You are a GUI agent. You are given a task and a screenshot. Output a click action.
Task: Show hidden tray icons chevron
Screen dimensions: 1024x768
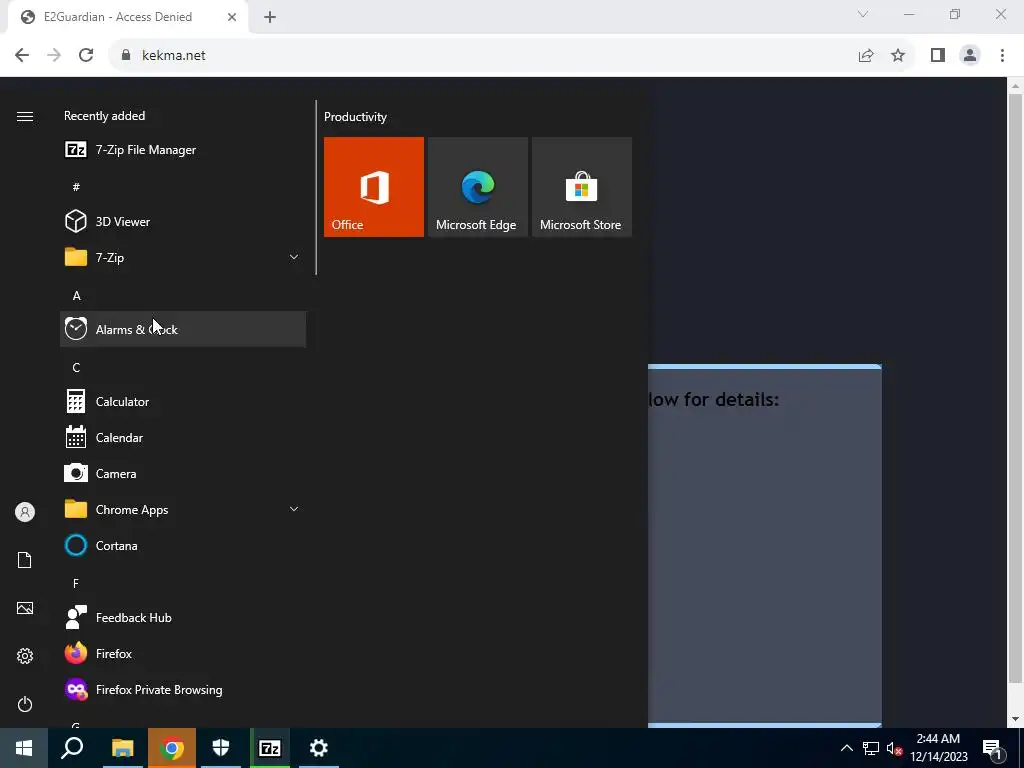pos(846,748)
